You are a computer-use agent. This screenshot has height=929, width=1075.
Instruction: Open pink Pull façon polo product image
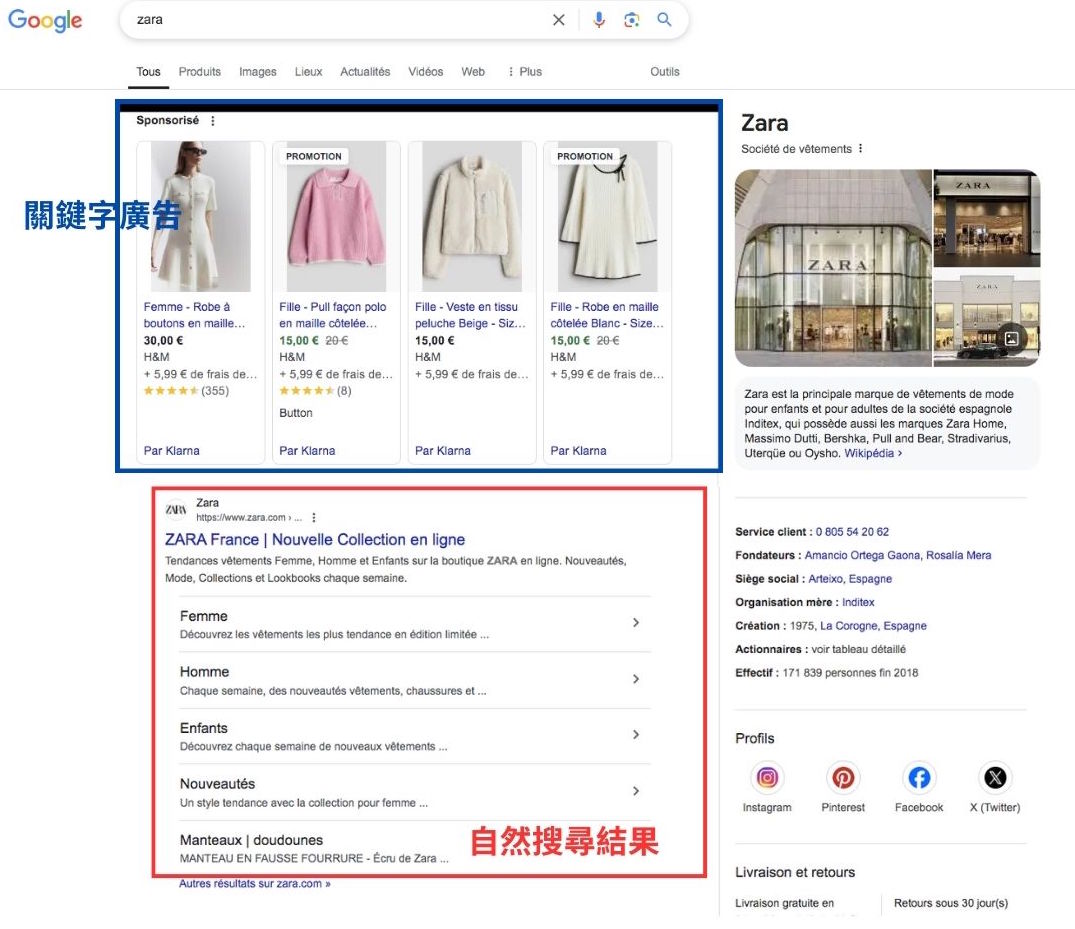tap(336, 217)
